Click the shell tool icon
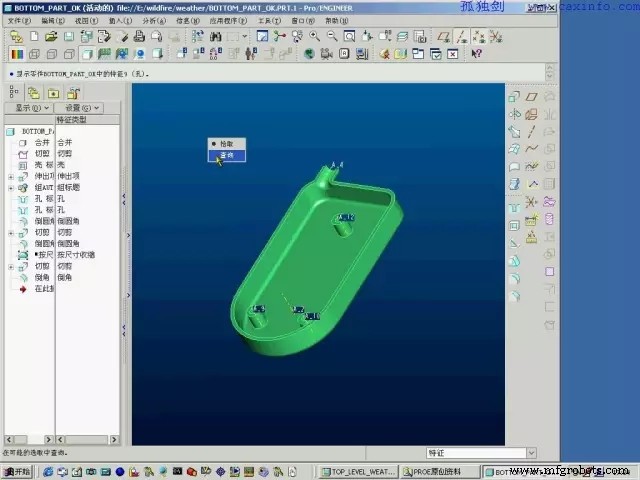 [x=514, y=225]
